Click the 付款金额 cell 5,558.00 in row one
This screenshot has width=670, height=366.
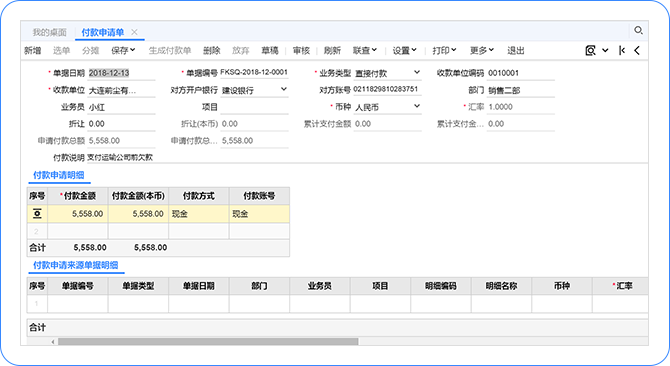click(x=78, y=214)
